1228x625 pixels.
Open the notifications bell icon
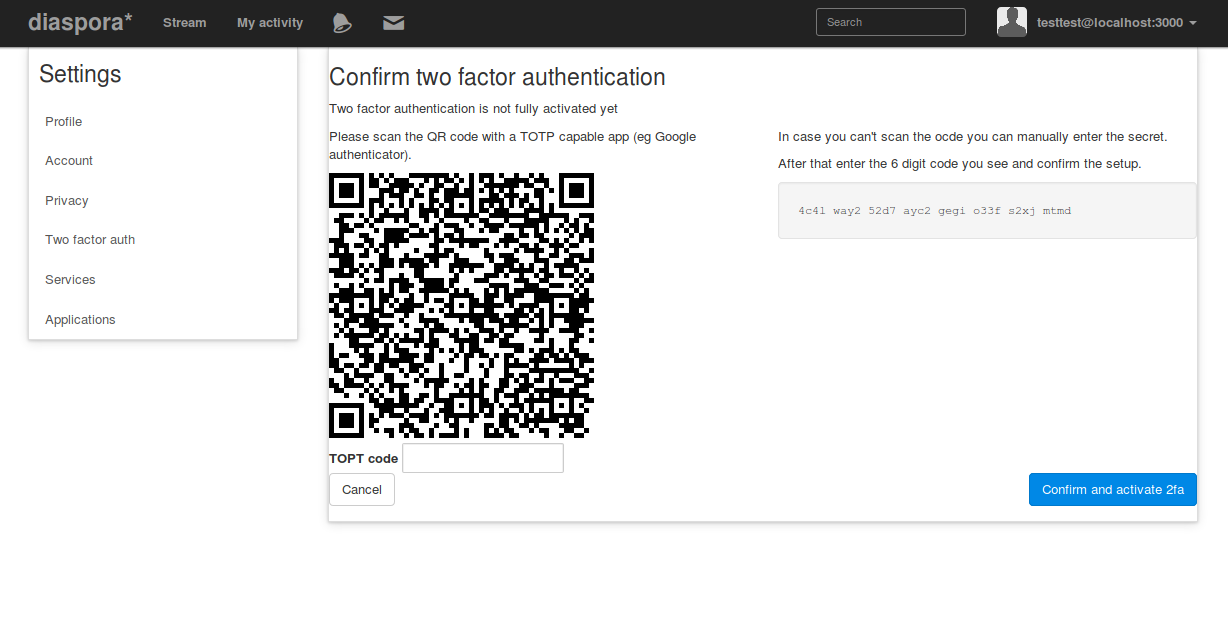[x=341, y=23]
